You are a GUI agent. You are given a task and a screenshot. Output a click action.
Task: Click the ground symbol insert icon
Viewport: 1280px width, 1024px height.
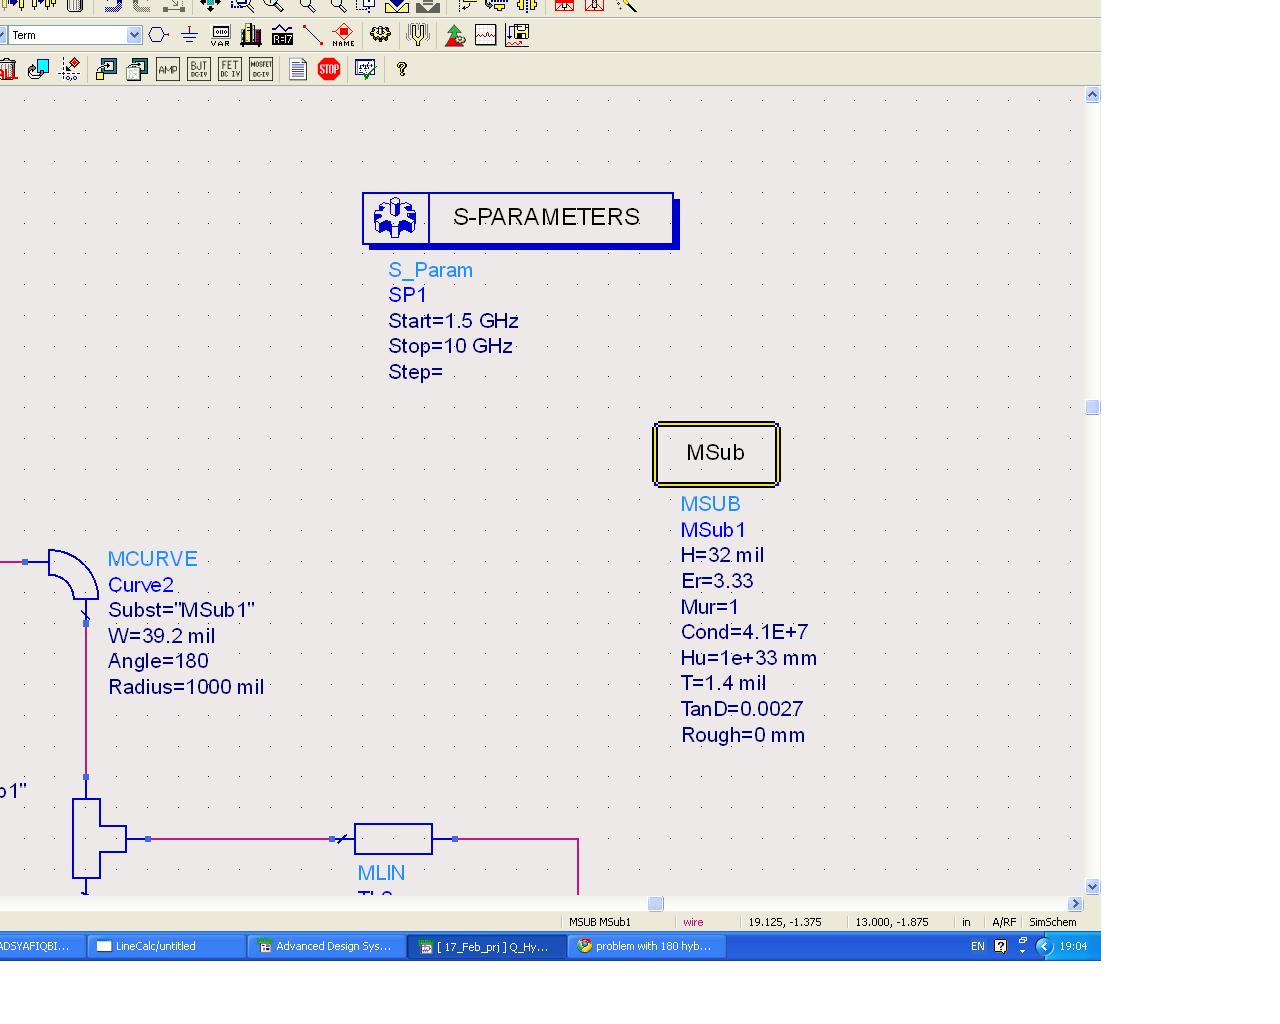(x=189, y=35)
